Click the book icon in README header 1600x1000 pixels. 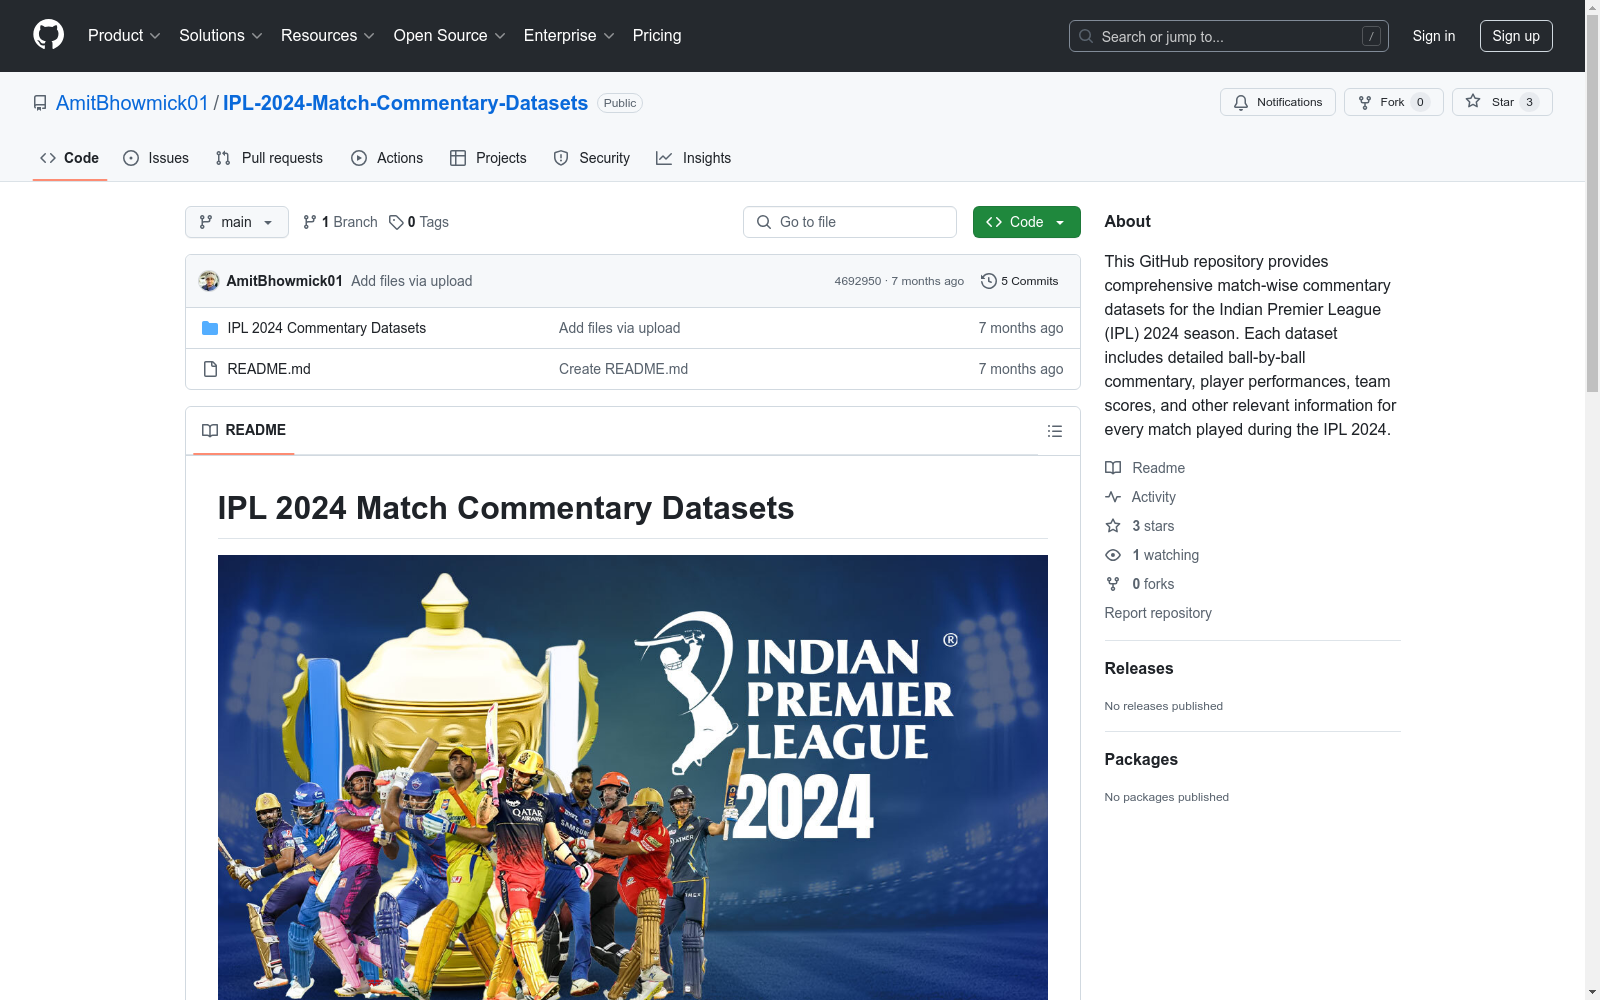click(x=210, y=430)
